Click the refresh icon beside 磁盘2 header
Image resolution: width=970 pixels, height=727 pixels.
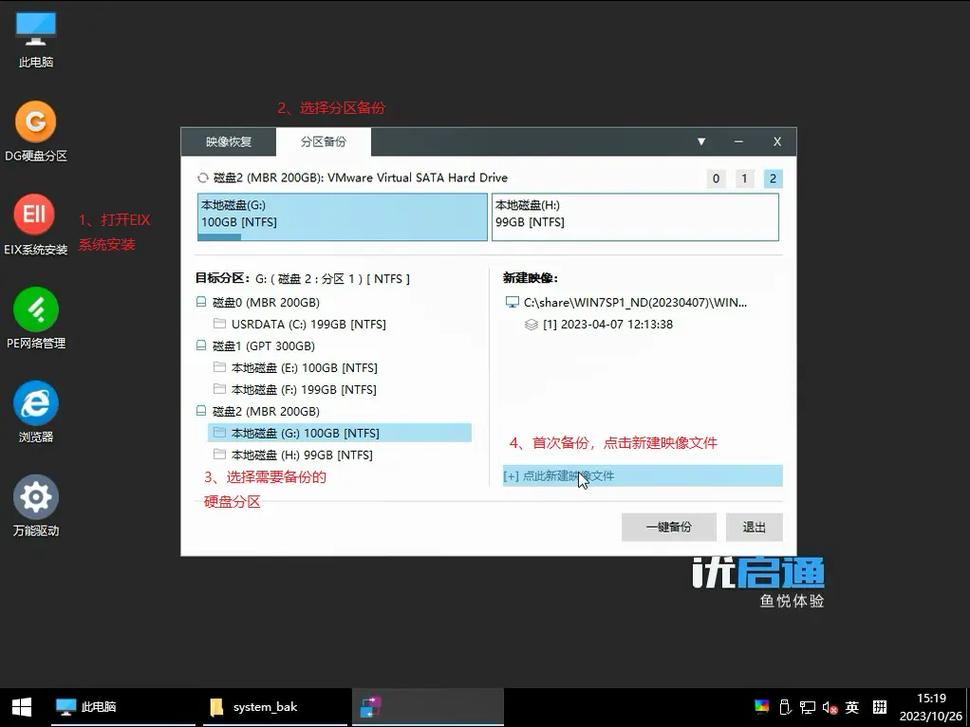(203, 178)
